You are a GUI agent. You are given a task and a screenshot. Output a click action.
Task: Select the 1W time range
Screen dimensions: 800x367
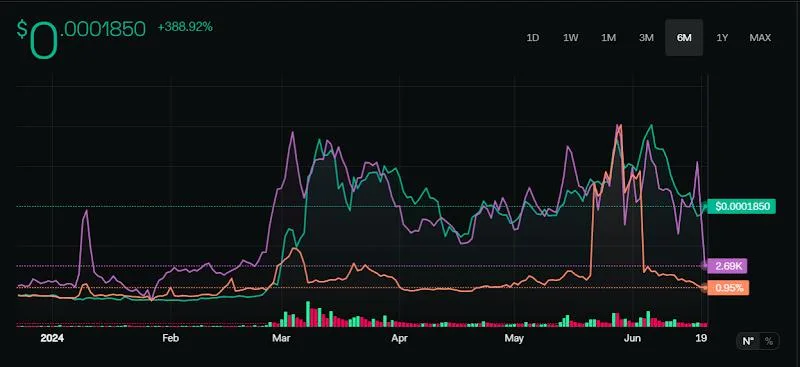coord(570,38)
